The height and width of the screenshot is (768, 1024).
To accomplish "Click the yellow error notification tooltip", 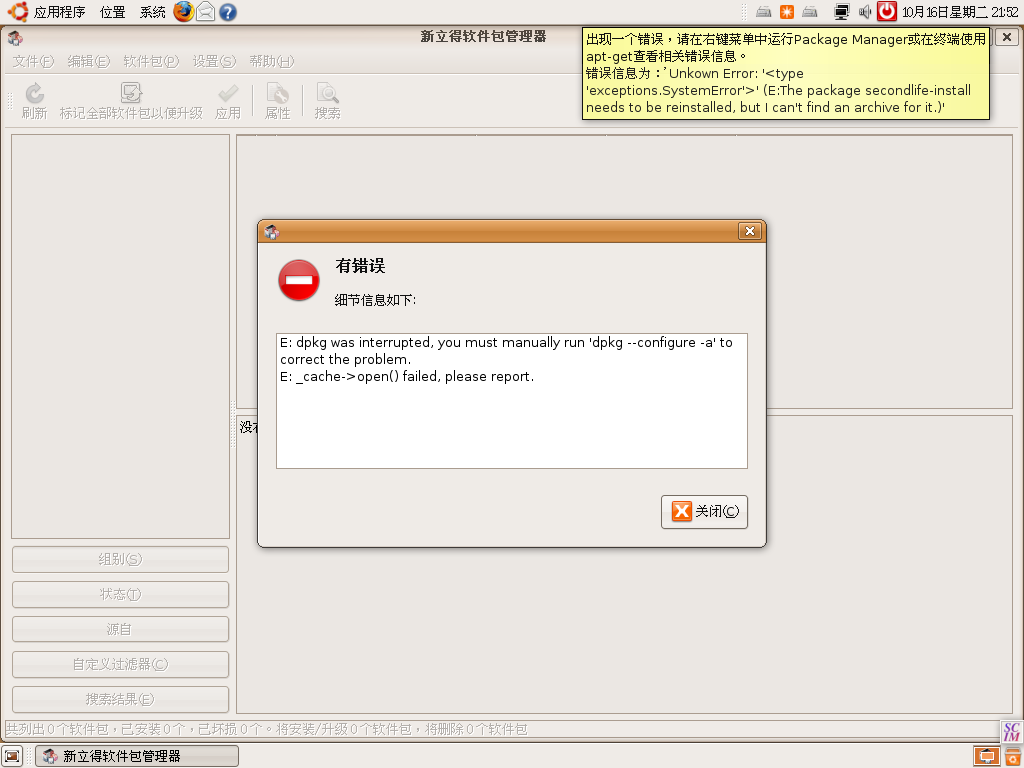I will pos(786,73).
